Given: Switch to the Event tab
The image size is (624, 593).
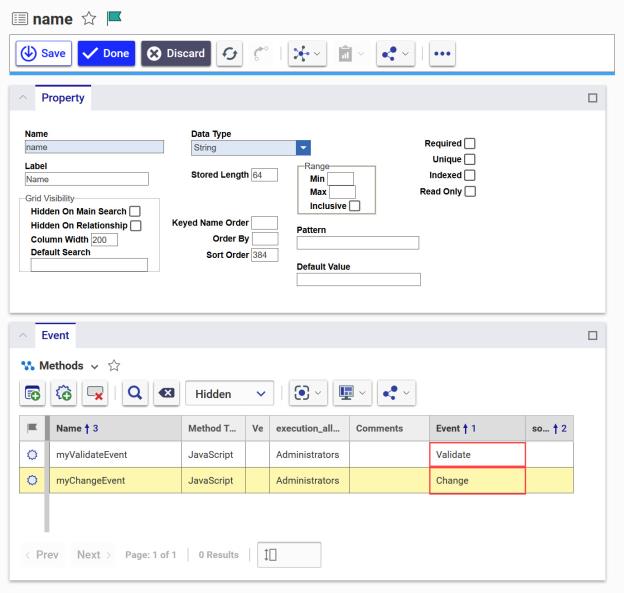Looking at the screenshot, I should click(x=55, y=335).
